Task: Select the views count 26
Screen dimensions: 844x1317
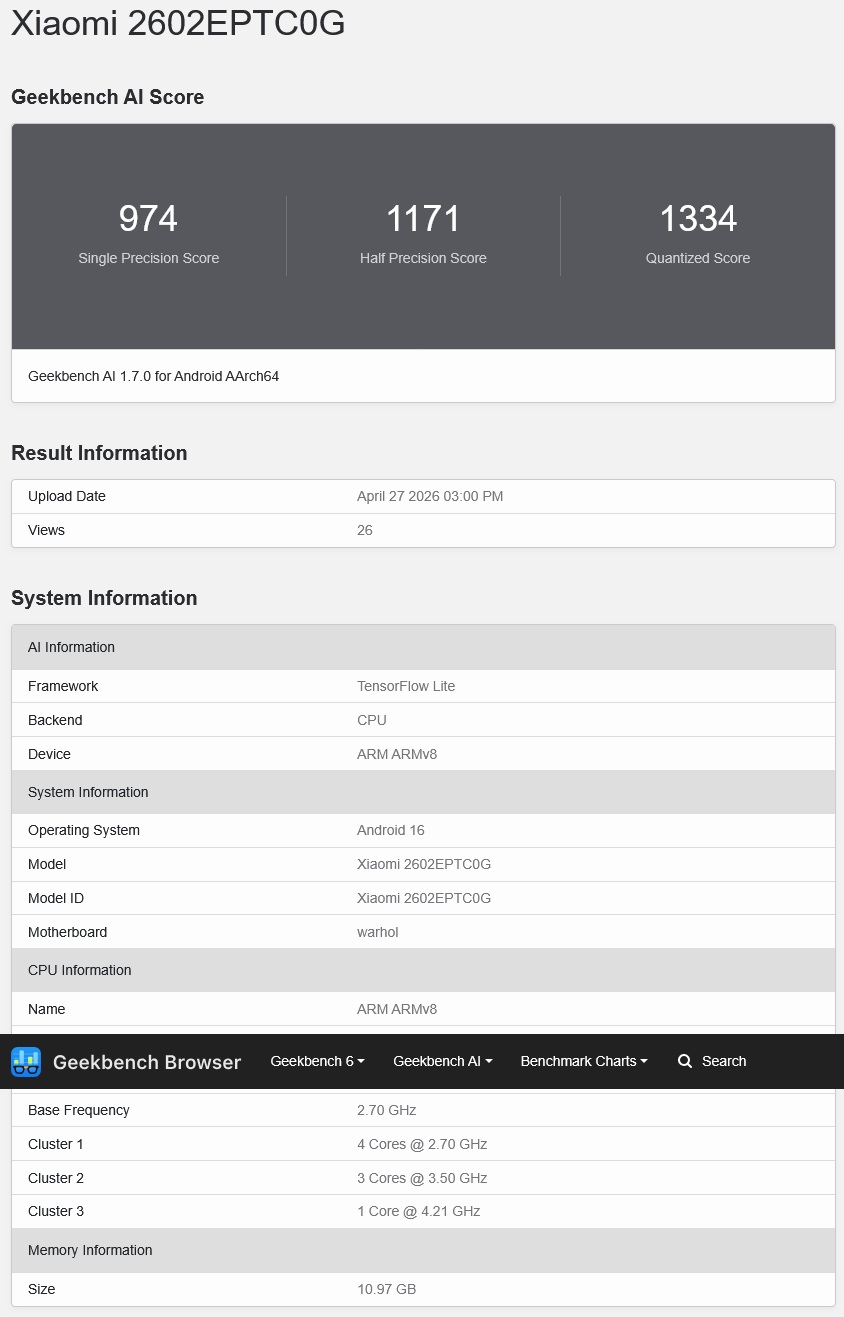Action: [x=365, y=530]
